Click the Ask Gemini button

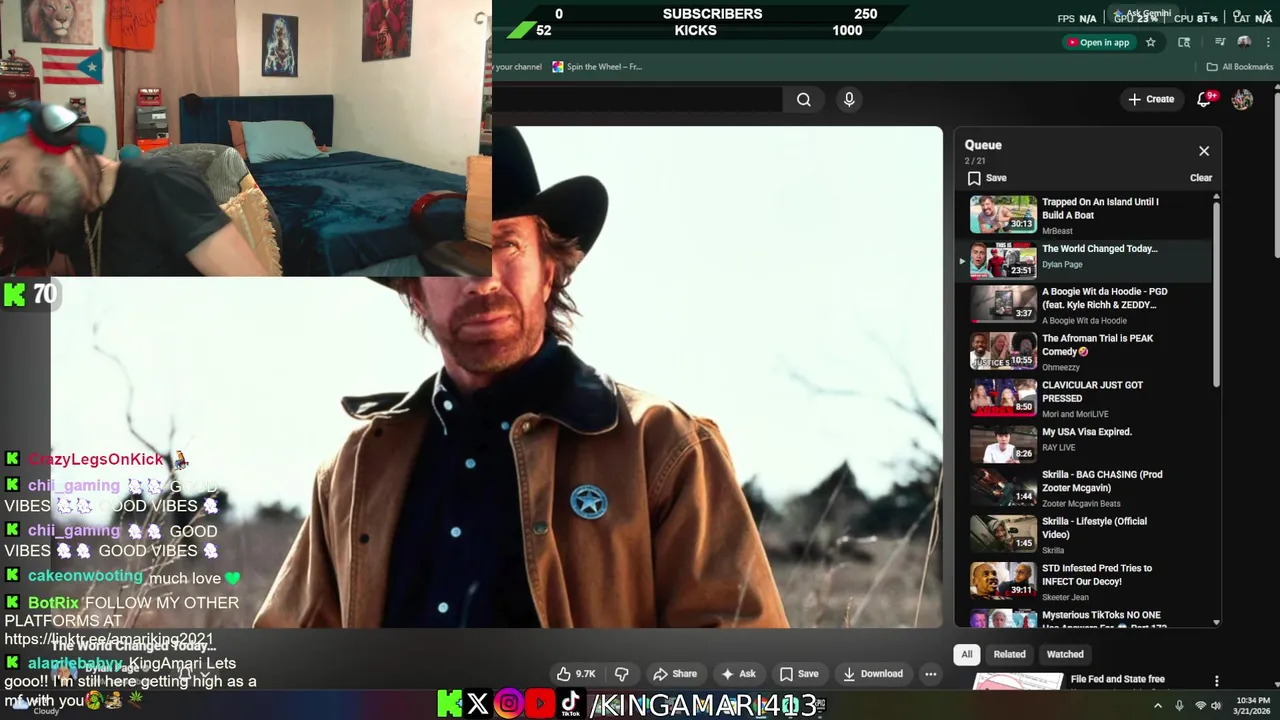tap(1143, 14)
